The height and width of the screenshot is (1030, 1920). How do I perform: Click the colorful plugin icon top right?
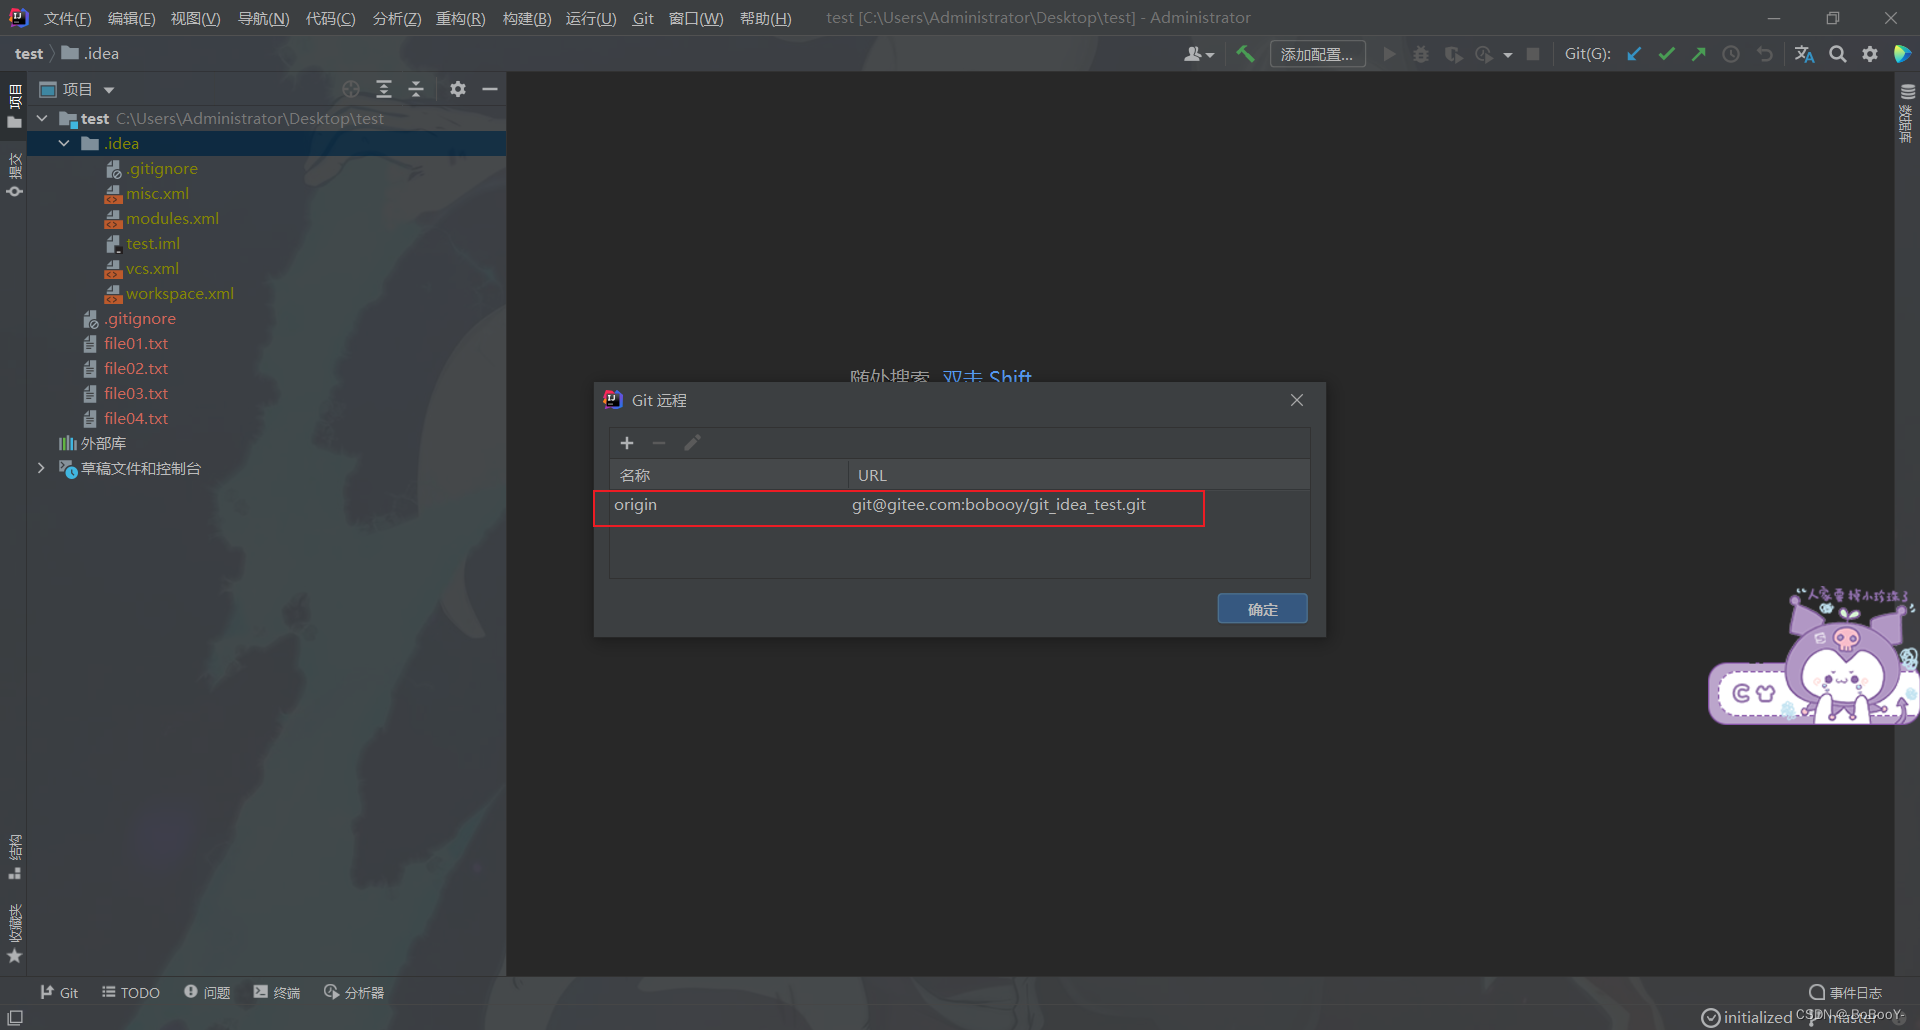click(x=1902, y=54)
